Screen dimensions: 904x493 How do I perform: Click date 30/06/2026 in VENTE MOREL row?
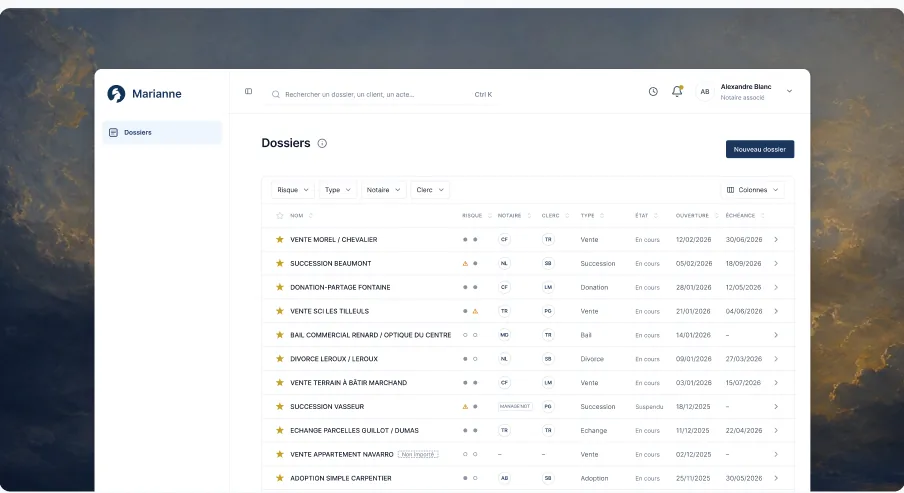coord(744,239)
